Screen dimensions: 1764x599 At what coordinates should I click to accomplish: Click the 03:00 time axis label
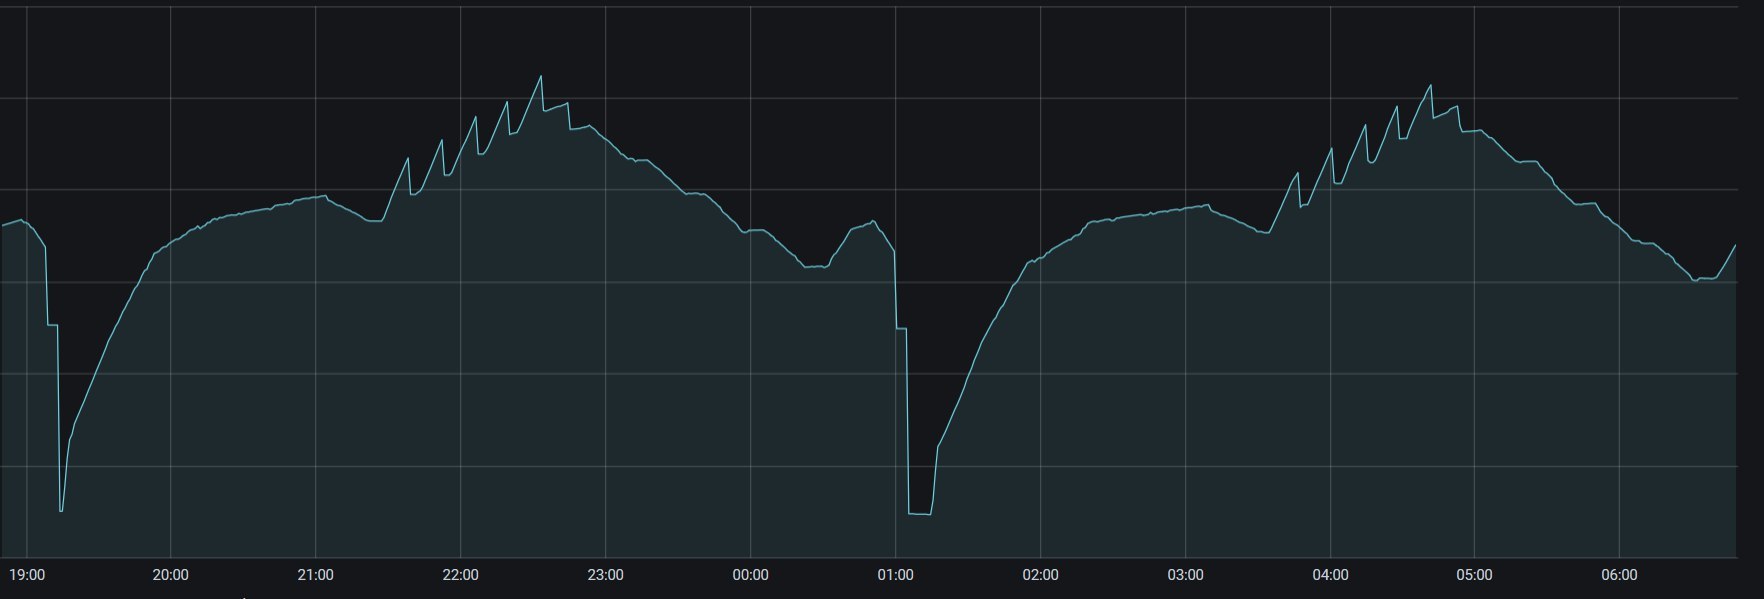coord(1185,575)
